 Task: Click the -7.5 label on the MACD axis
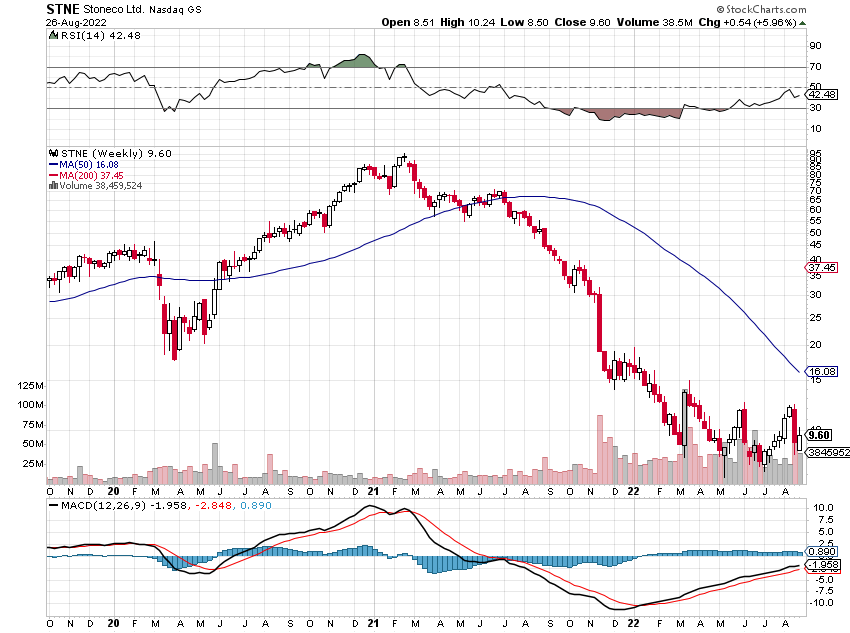823,591
